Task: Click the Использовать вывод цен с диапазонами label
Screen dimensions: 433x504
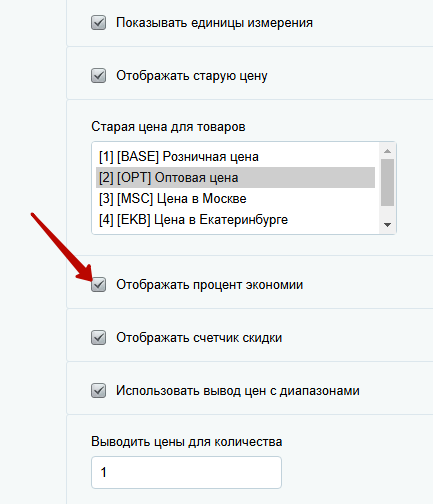Action: (238, 391)
